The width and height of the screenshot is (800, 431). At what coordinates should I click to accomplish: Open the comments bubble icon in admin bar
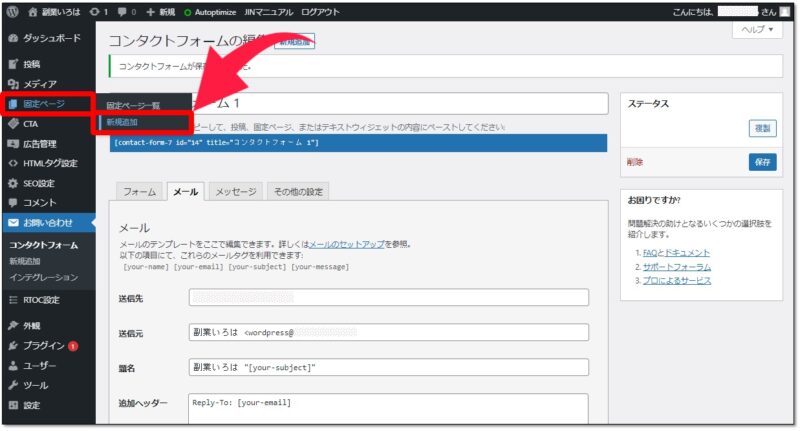click(x=122, y=12)
